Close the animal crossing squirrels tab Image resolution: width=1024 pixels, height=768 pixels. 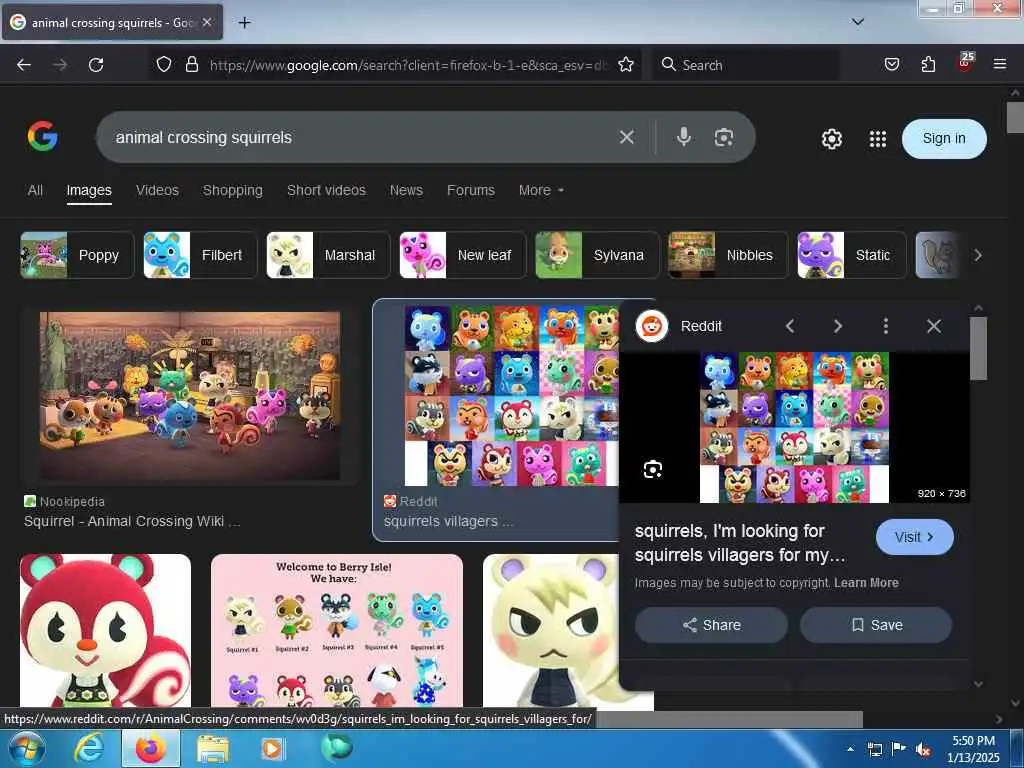point(207,22)
